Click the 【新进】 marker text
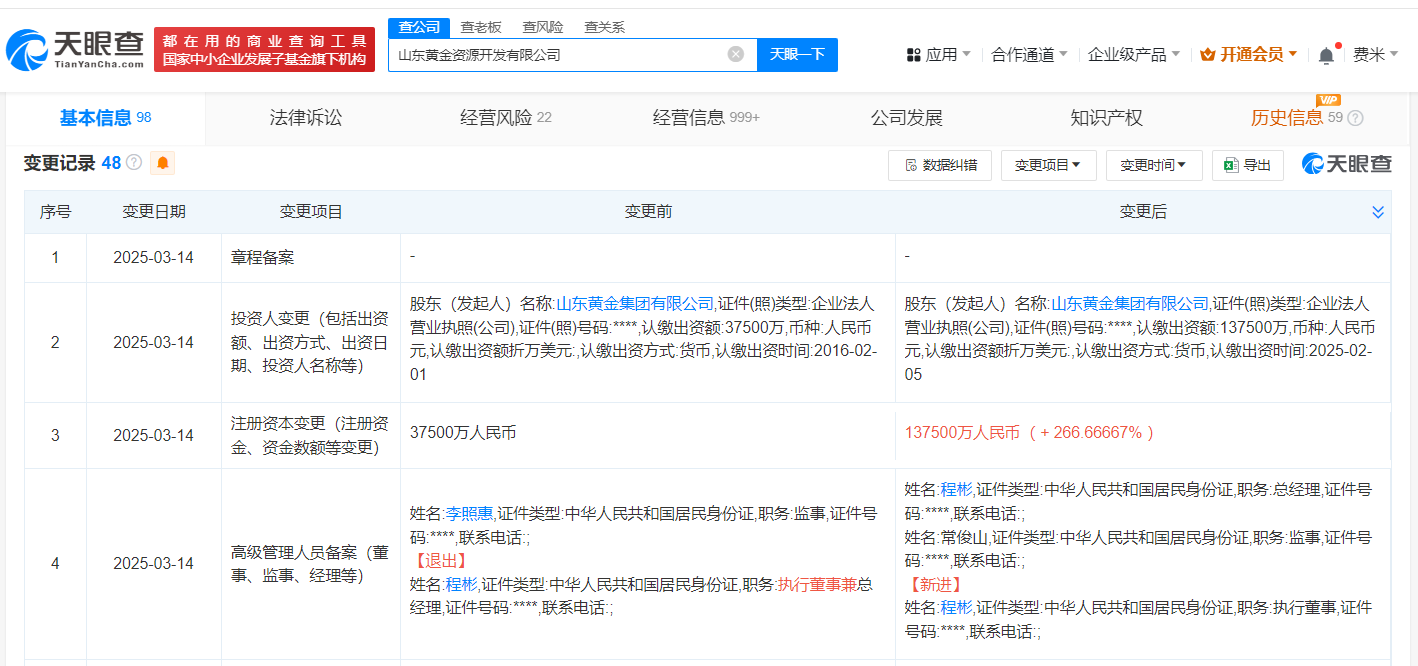 click(x=934, y=584)
